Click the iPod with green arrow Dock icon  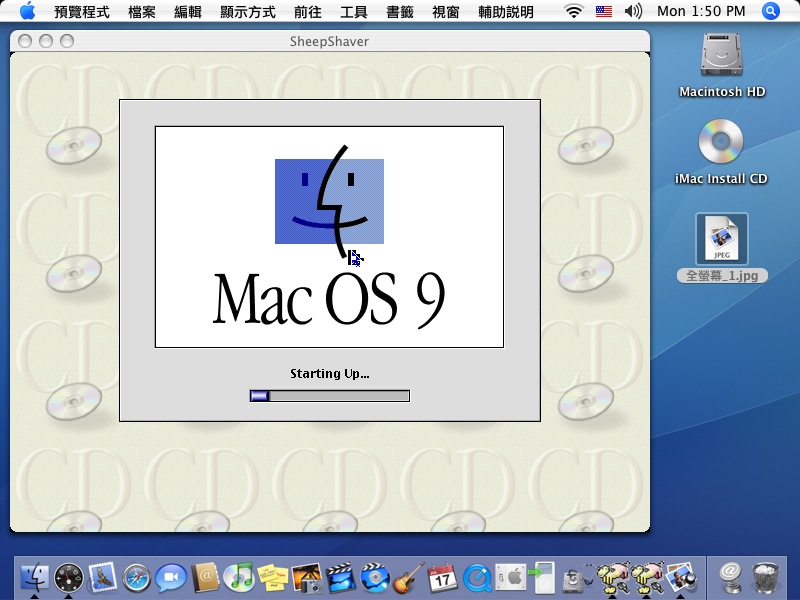tap(543, 577)
